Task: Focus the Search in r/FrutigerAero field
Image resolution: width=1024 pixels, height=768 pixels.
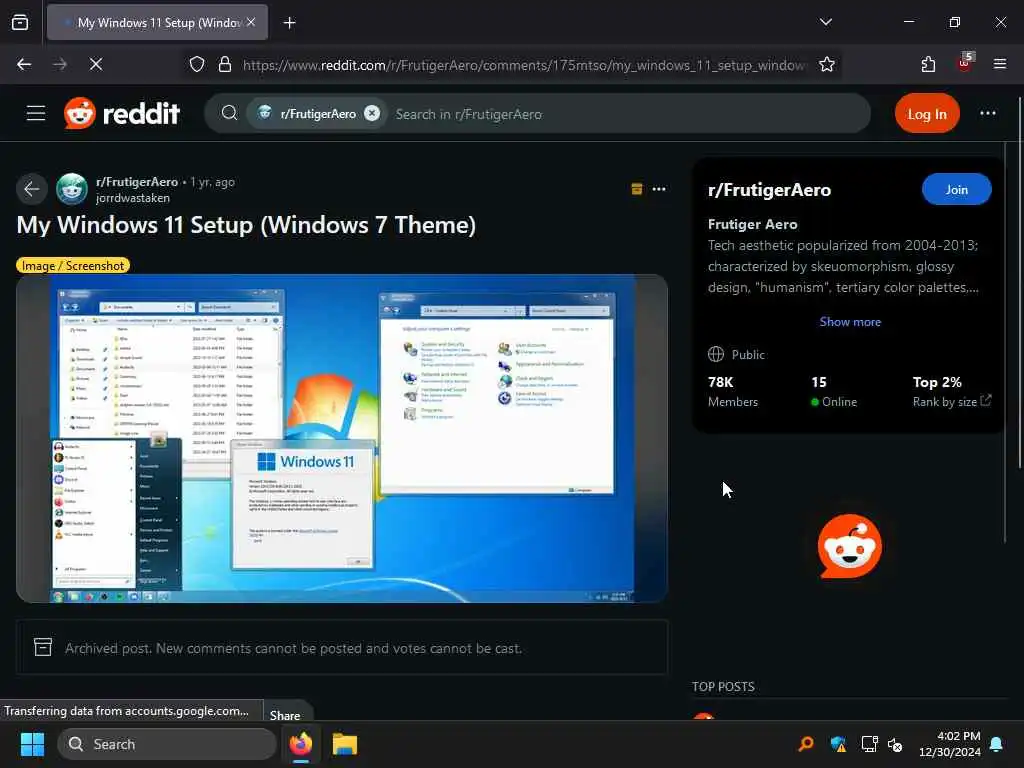Action: [627, 114]
